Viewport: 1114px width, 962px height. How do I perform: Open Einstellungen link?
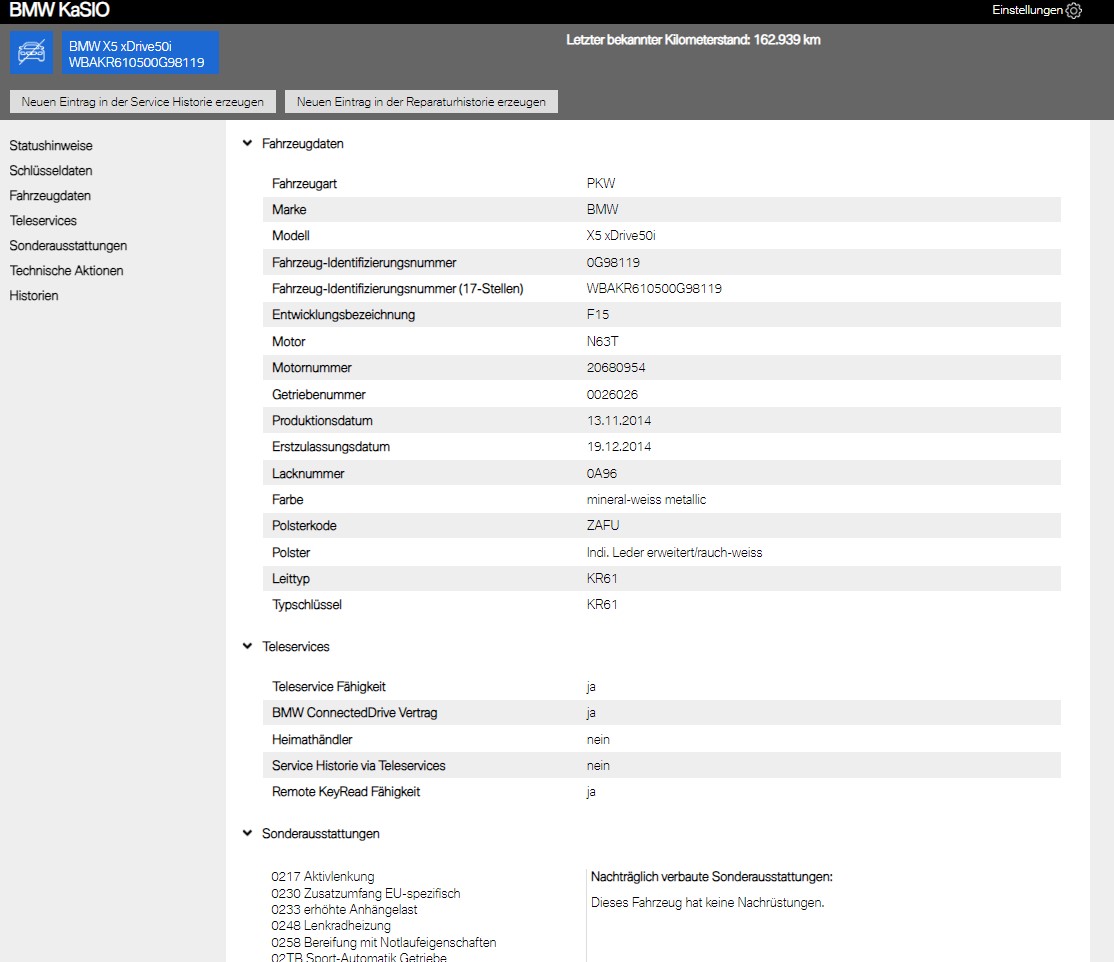(1027, 10)
